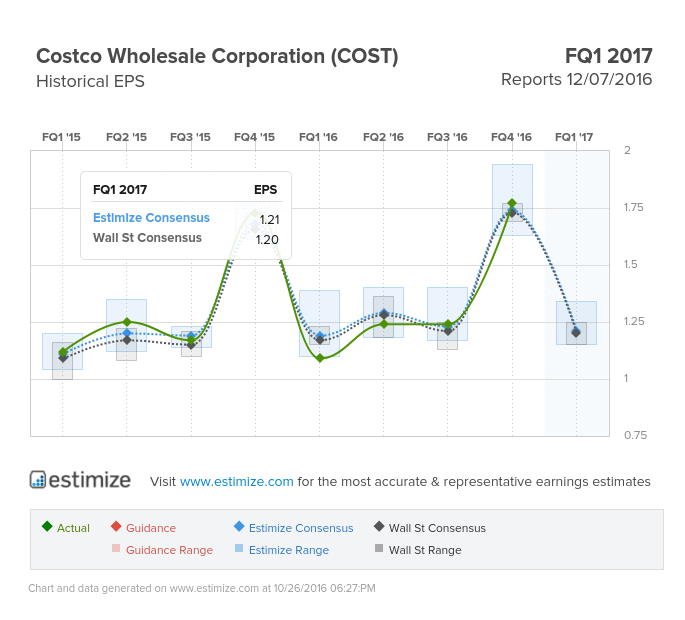Click Wall St Consensus label in tooltip

147,238
